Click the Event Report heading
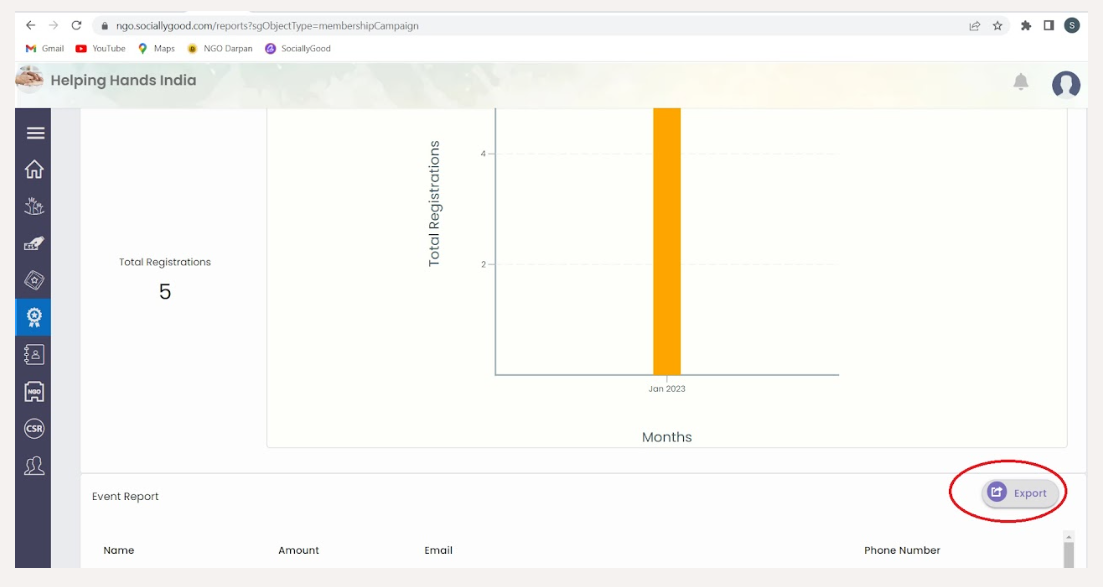The height and width of the screenshot is (587, 1103). click(125, 496)
